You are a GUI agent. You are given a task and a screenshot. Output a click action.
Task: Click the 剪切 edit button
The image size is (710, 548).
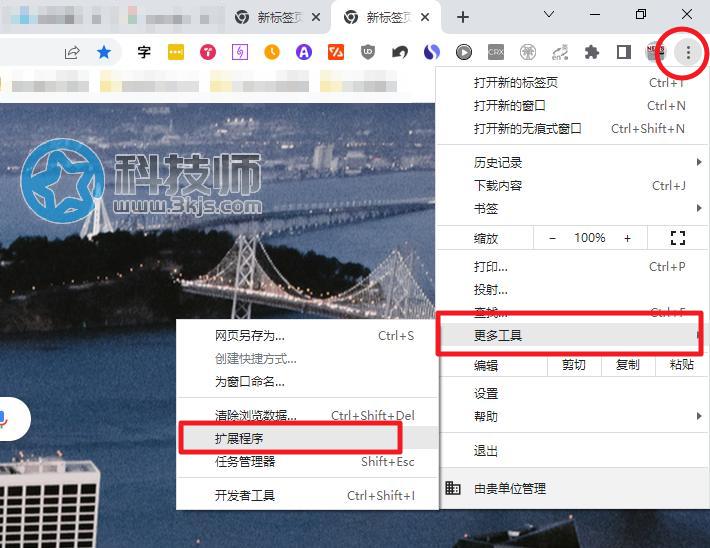tap(574, 365)
